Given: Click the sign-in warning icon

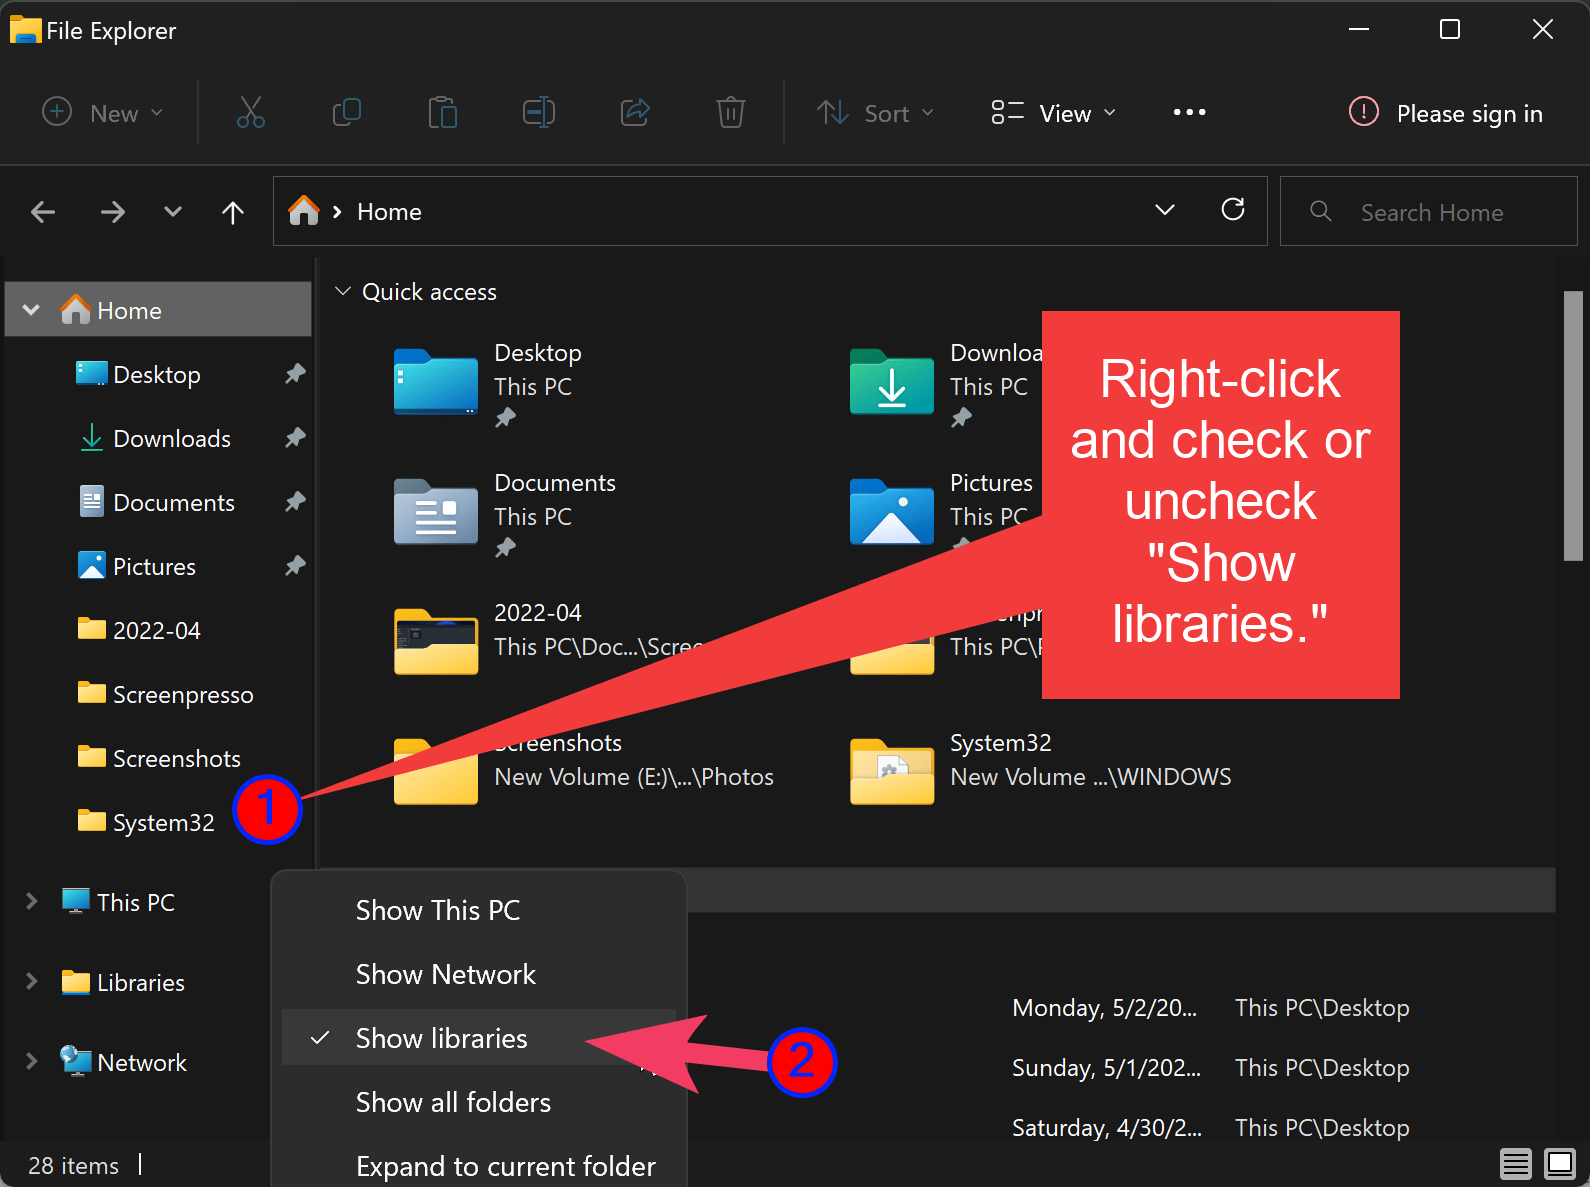Looking at the screenshot, I should pyautogui.click(x=1364, y=111).
